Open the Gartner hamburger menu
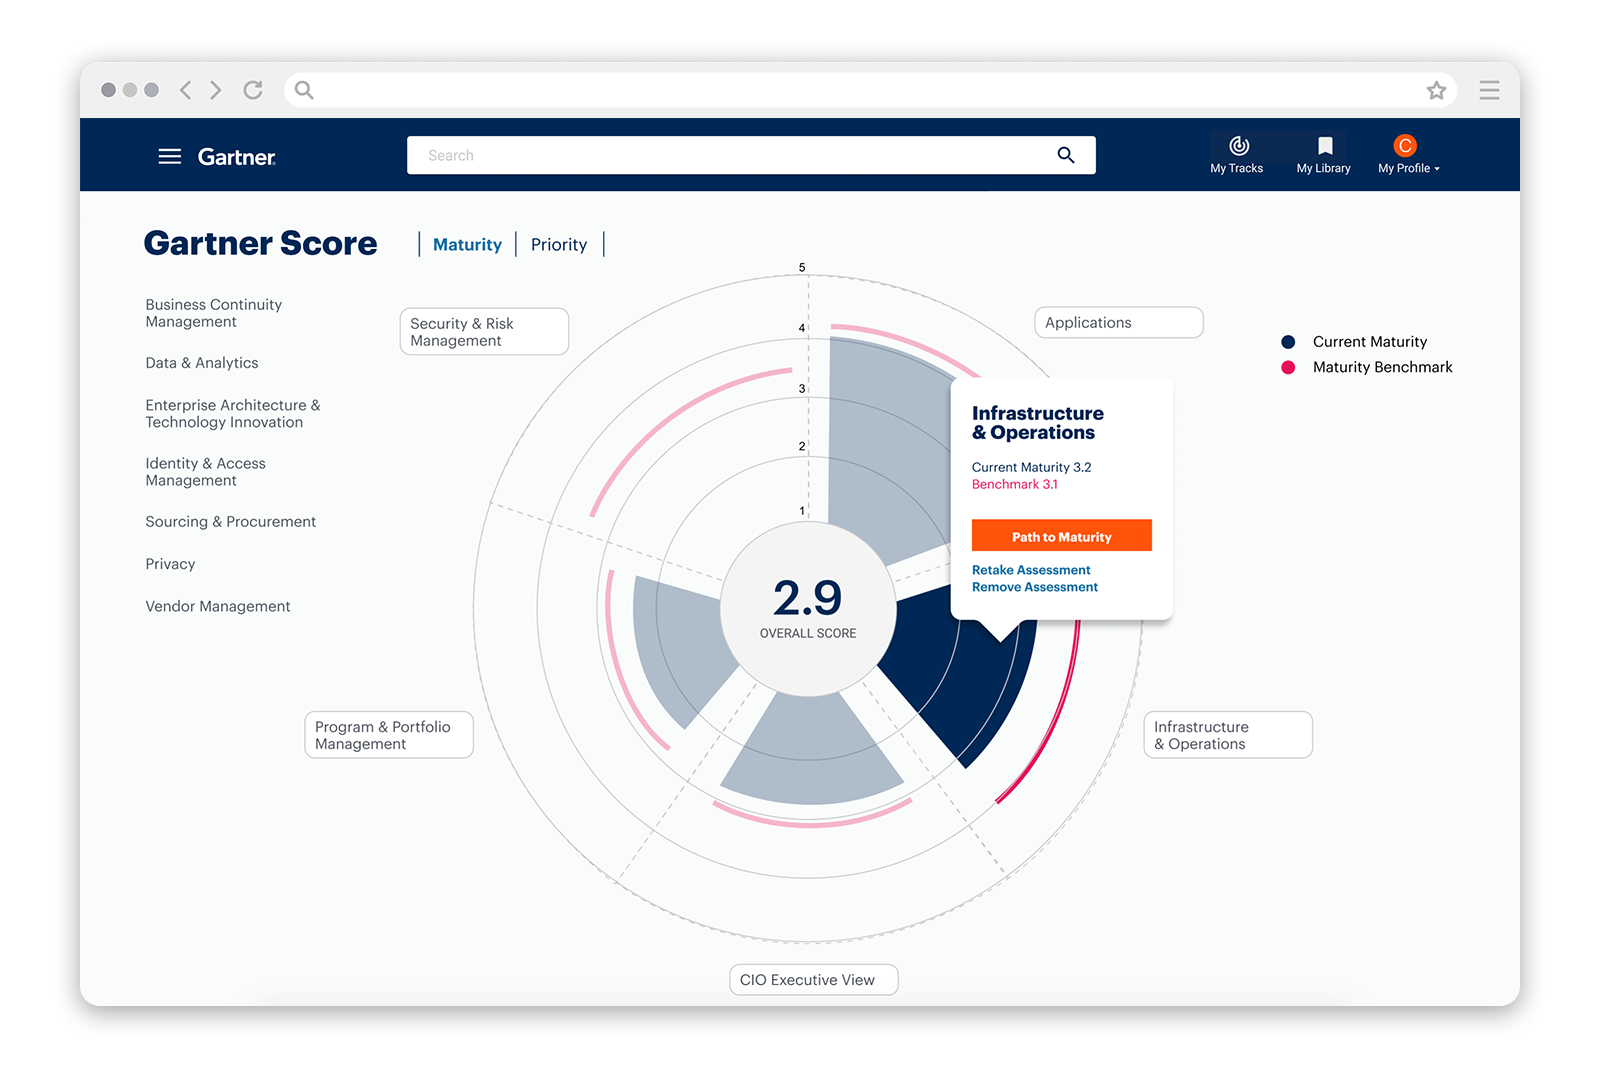The width and height of the screenshot is (1600, 1089). click(170, 156)
